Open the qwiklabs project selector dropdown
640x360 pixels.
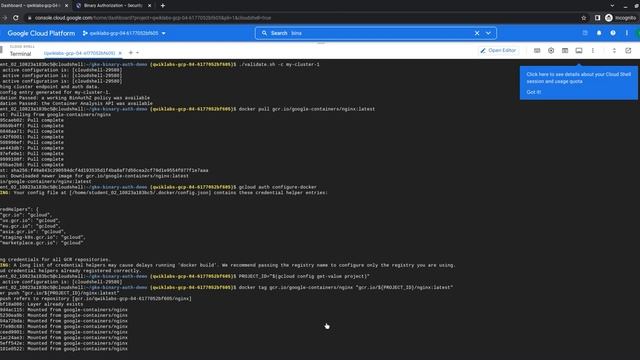(124, 33)
